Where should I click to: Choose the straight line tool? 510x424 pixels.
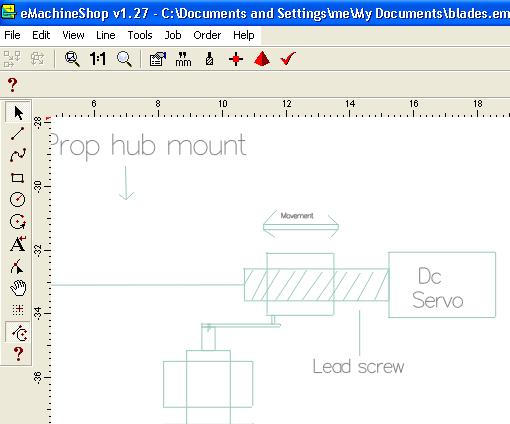point(18,133)
